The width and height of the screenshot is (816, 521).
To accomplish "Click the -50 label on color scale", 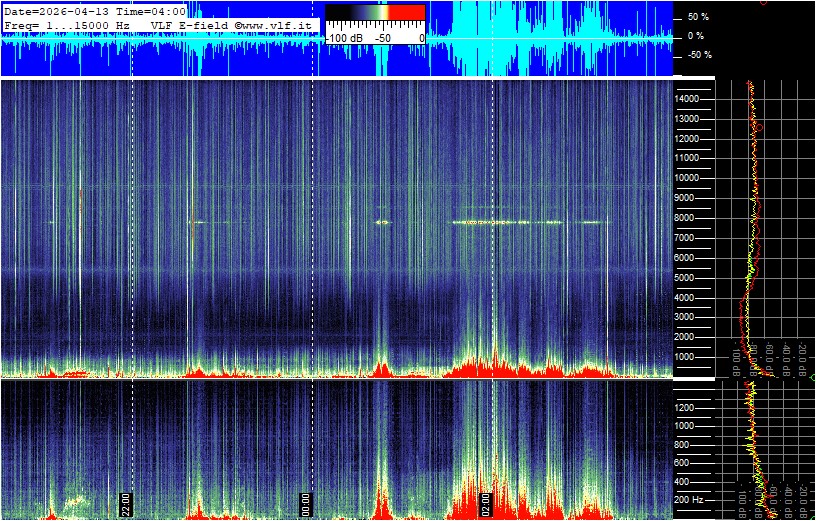I will coord(382,38).
